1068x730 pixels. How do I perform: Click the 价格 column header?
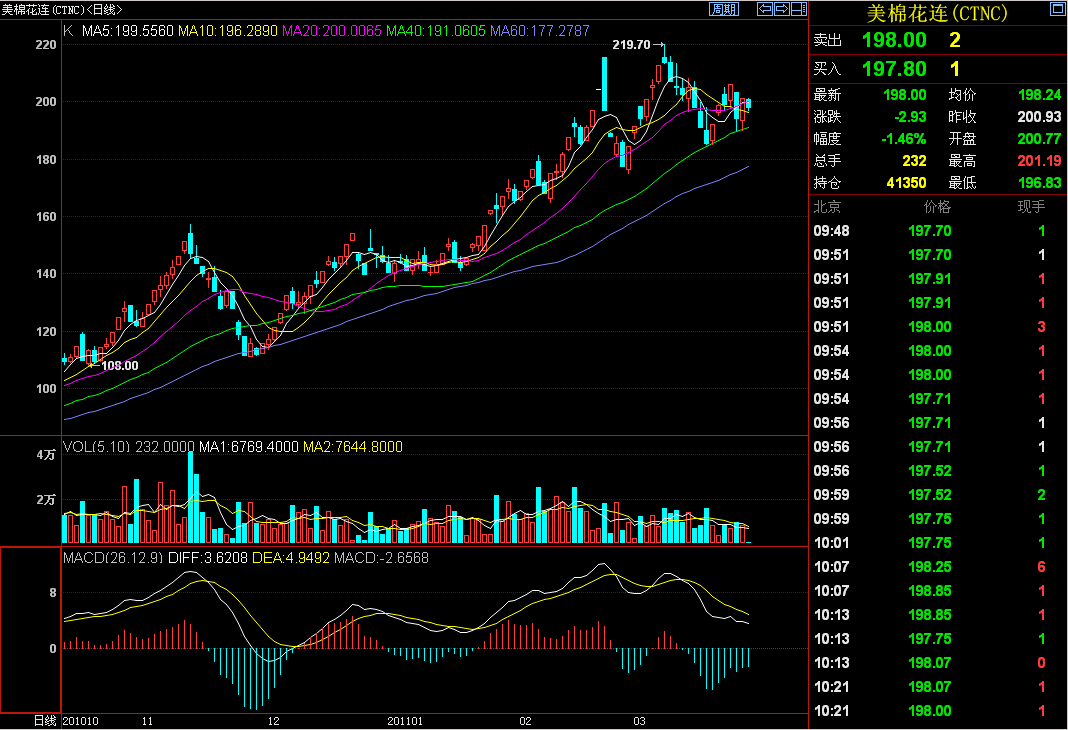pyautogui.click(x=937, y=207)
